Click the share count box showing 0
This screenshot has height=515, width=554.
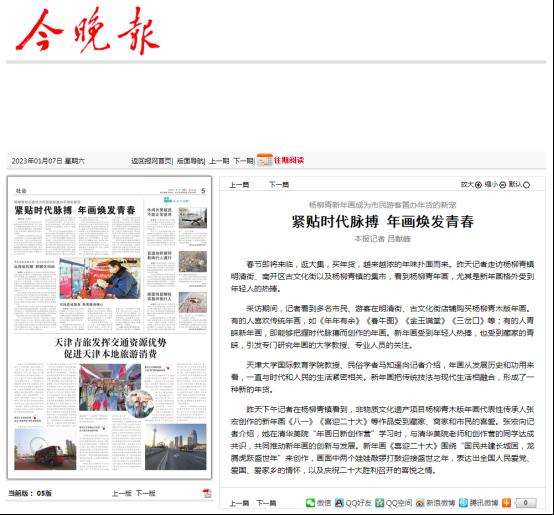pyautogui.click(x=525, y=503)
